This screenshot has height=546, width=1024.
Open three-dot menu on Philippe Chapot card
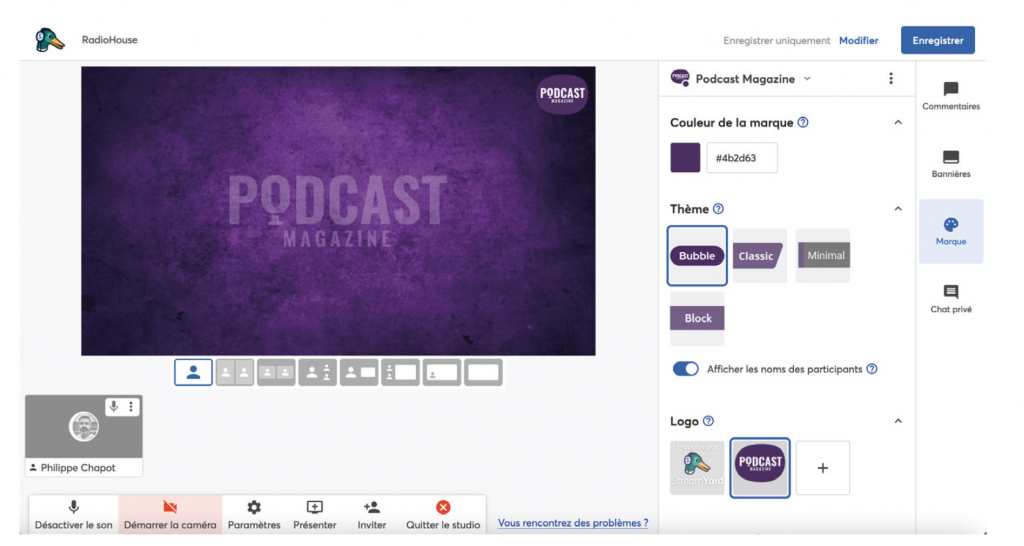point(131,406)
